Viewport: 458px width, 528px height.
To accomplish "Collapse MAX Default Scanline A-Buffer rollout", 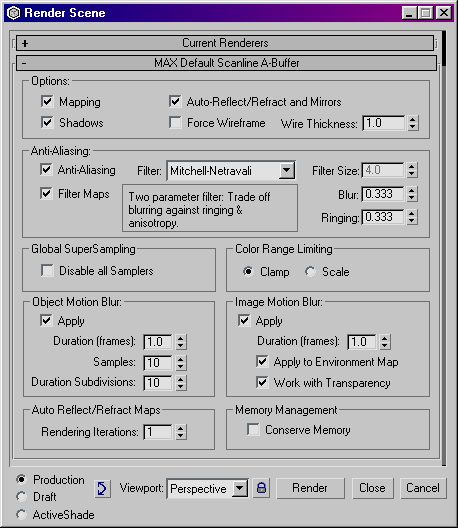I will [x=226, y=63].
